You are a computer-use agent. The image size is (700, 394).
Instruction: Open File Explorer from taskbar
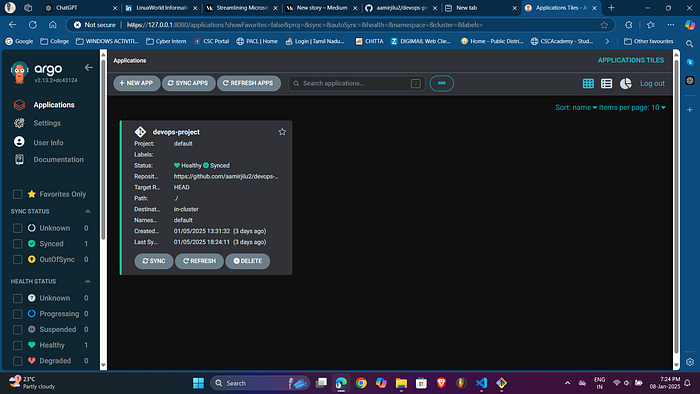401,383
